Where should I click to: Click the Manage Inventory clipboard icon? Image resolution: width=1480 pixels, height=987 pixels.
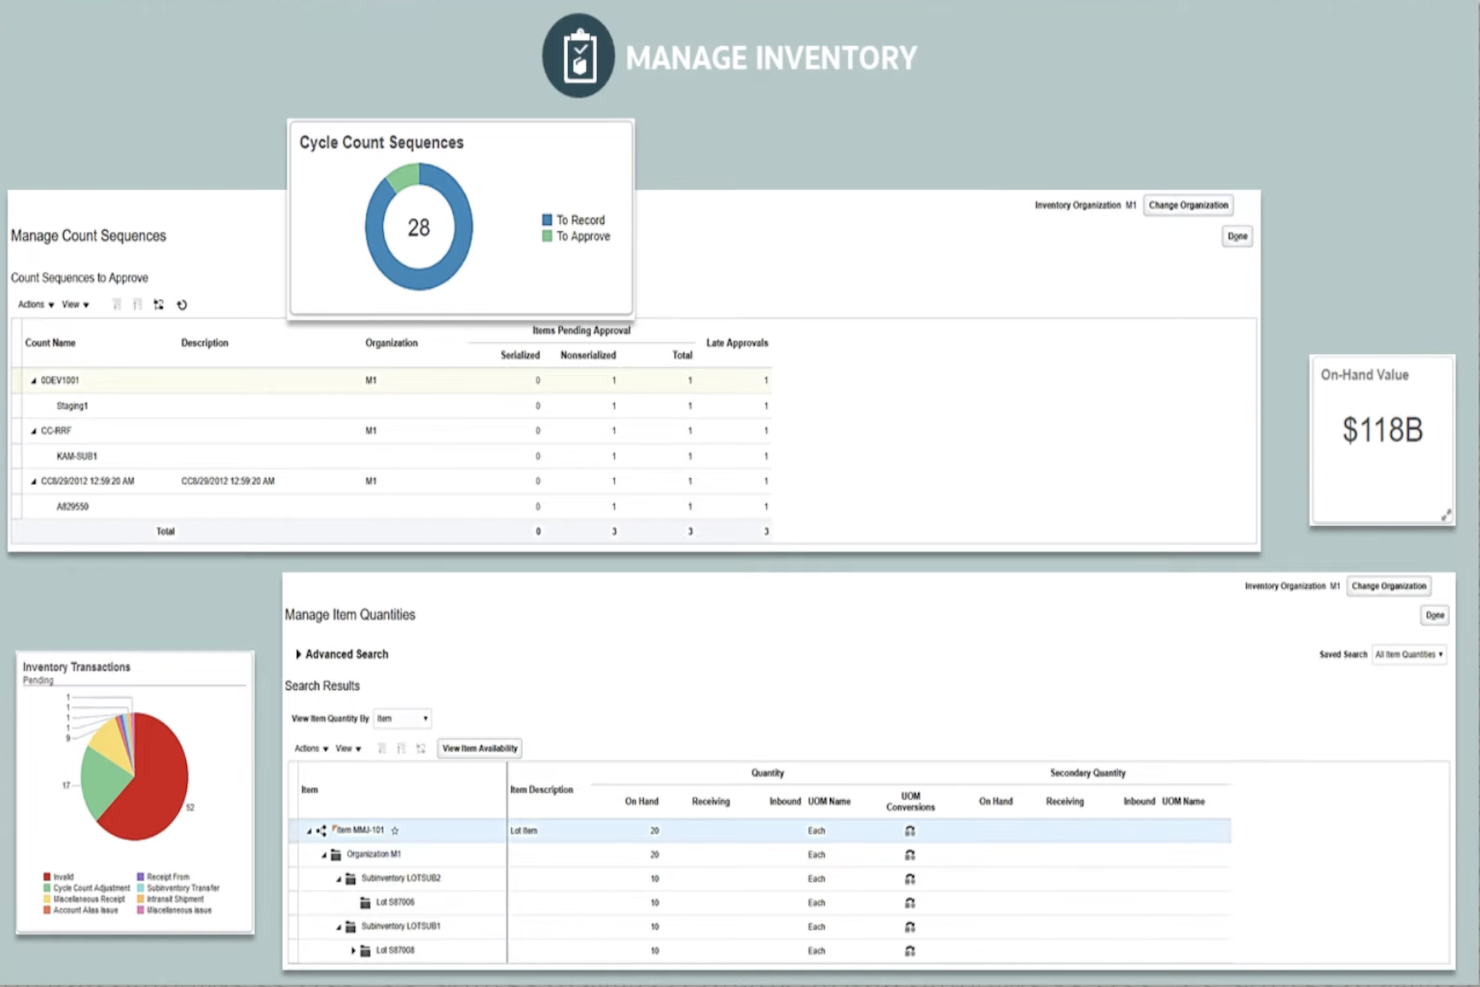579,55
